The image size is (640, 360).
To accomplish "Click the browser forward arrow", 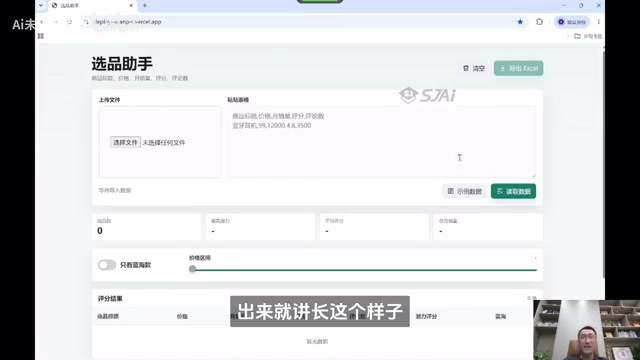I will [x=56, y=22].
